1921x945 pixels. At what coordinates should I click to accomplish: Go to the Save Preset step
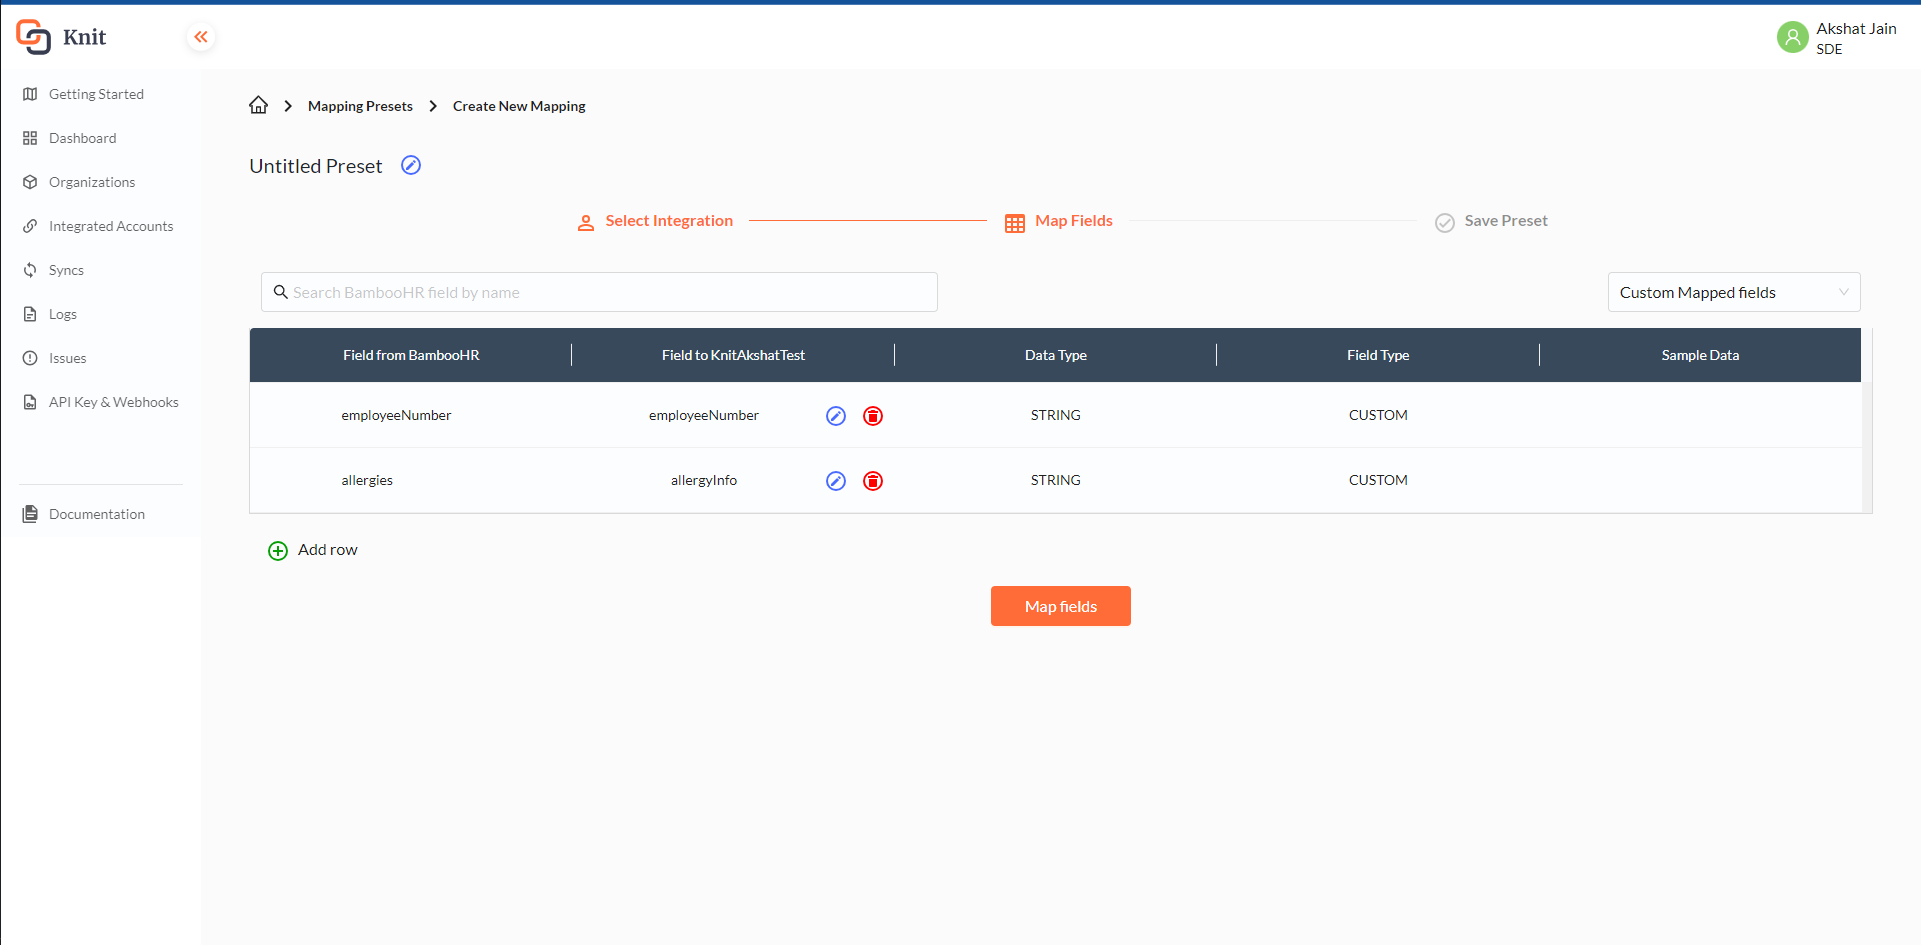click(x=1506, y=221)
